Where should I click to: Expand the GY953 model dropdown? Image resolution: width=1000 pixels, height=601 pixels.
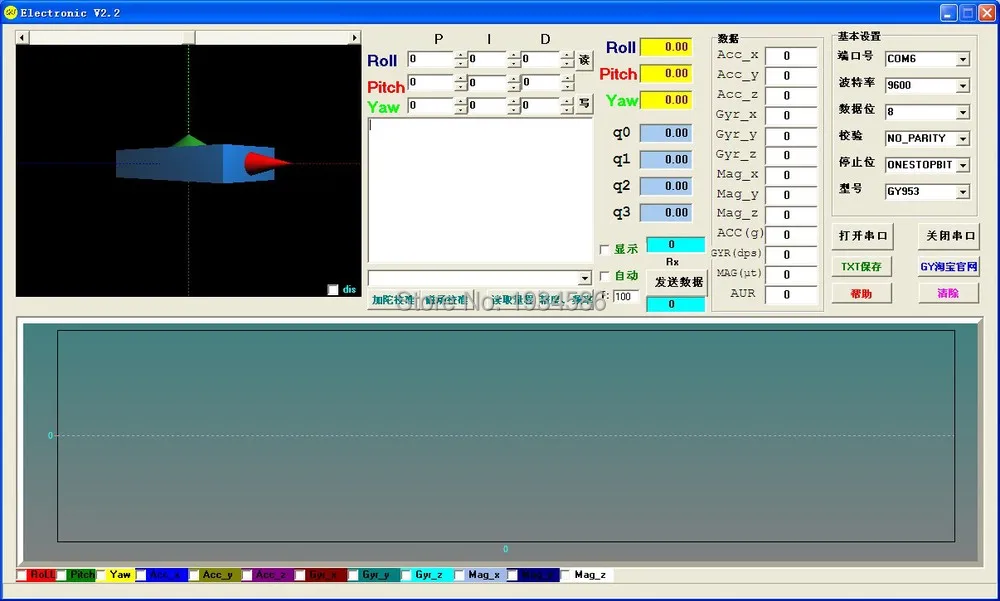tap(962, 191)
